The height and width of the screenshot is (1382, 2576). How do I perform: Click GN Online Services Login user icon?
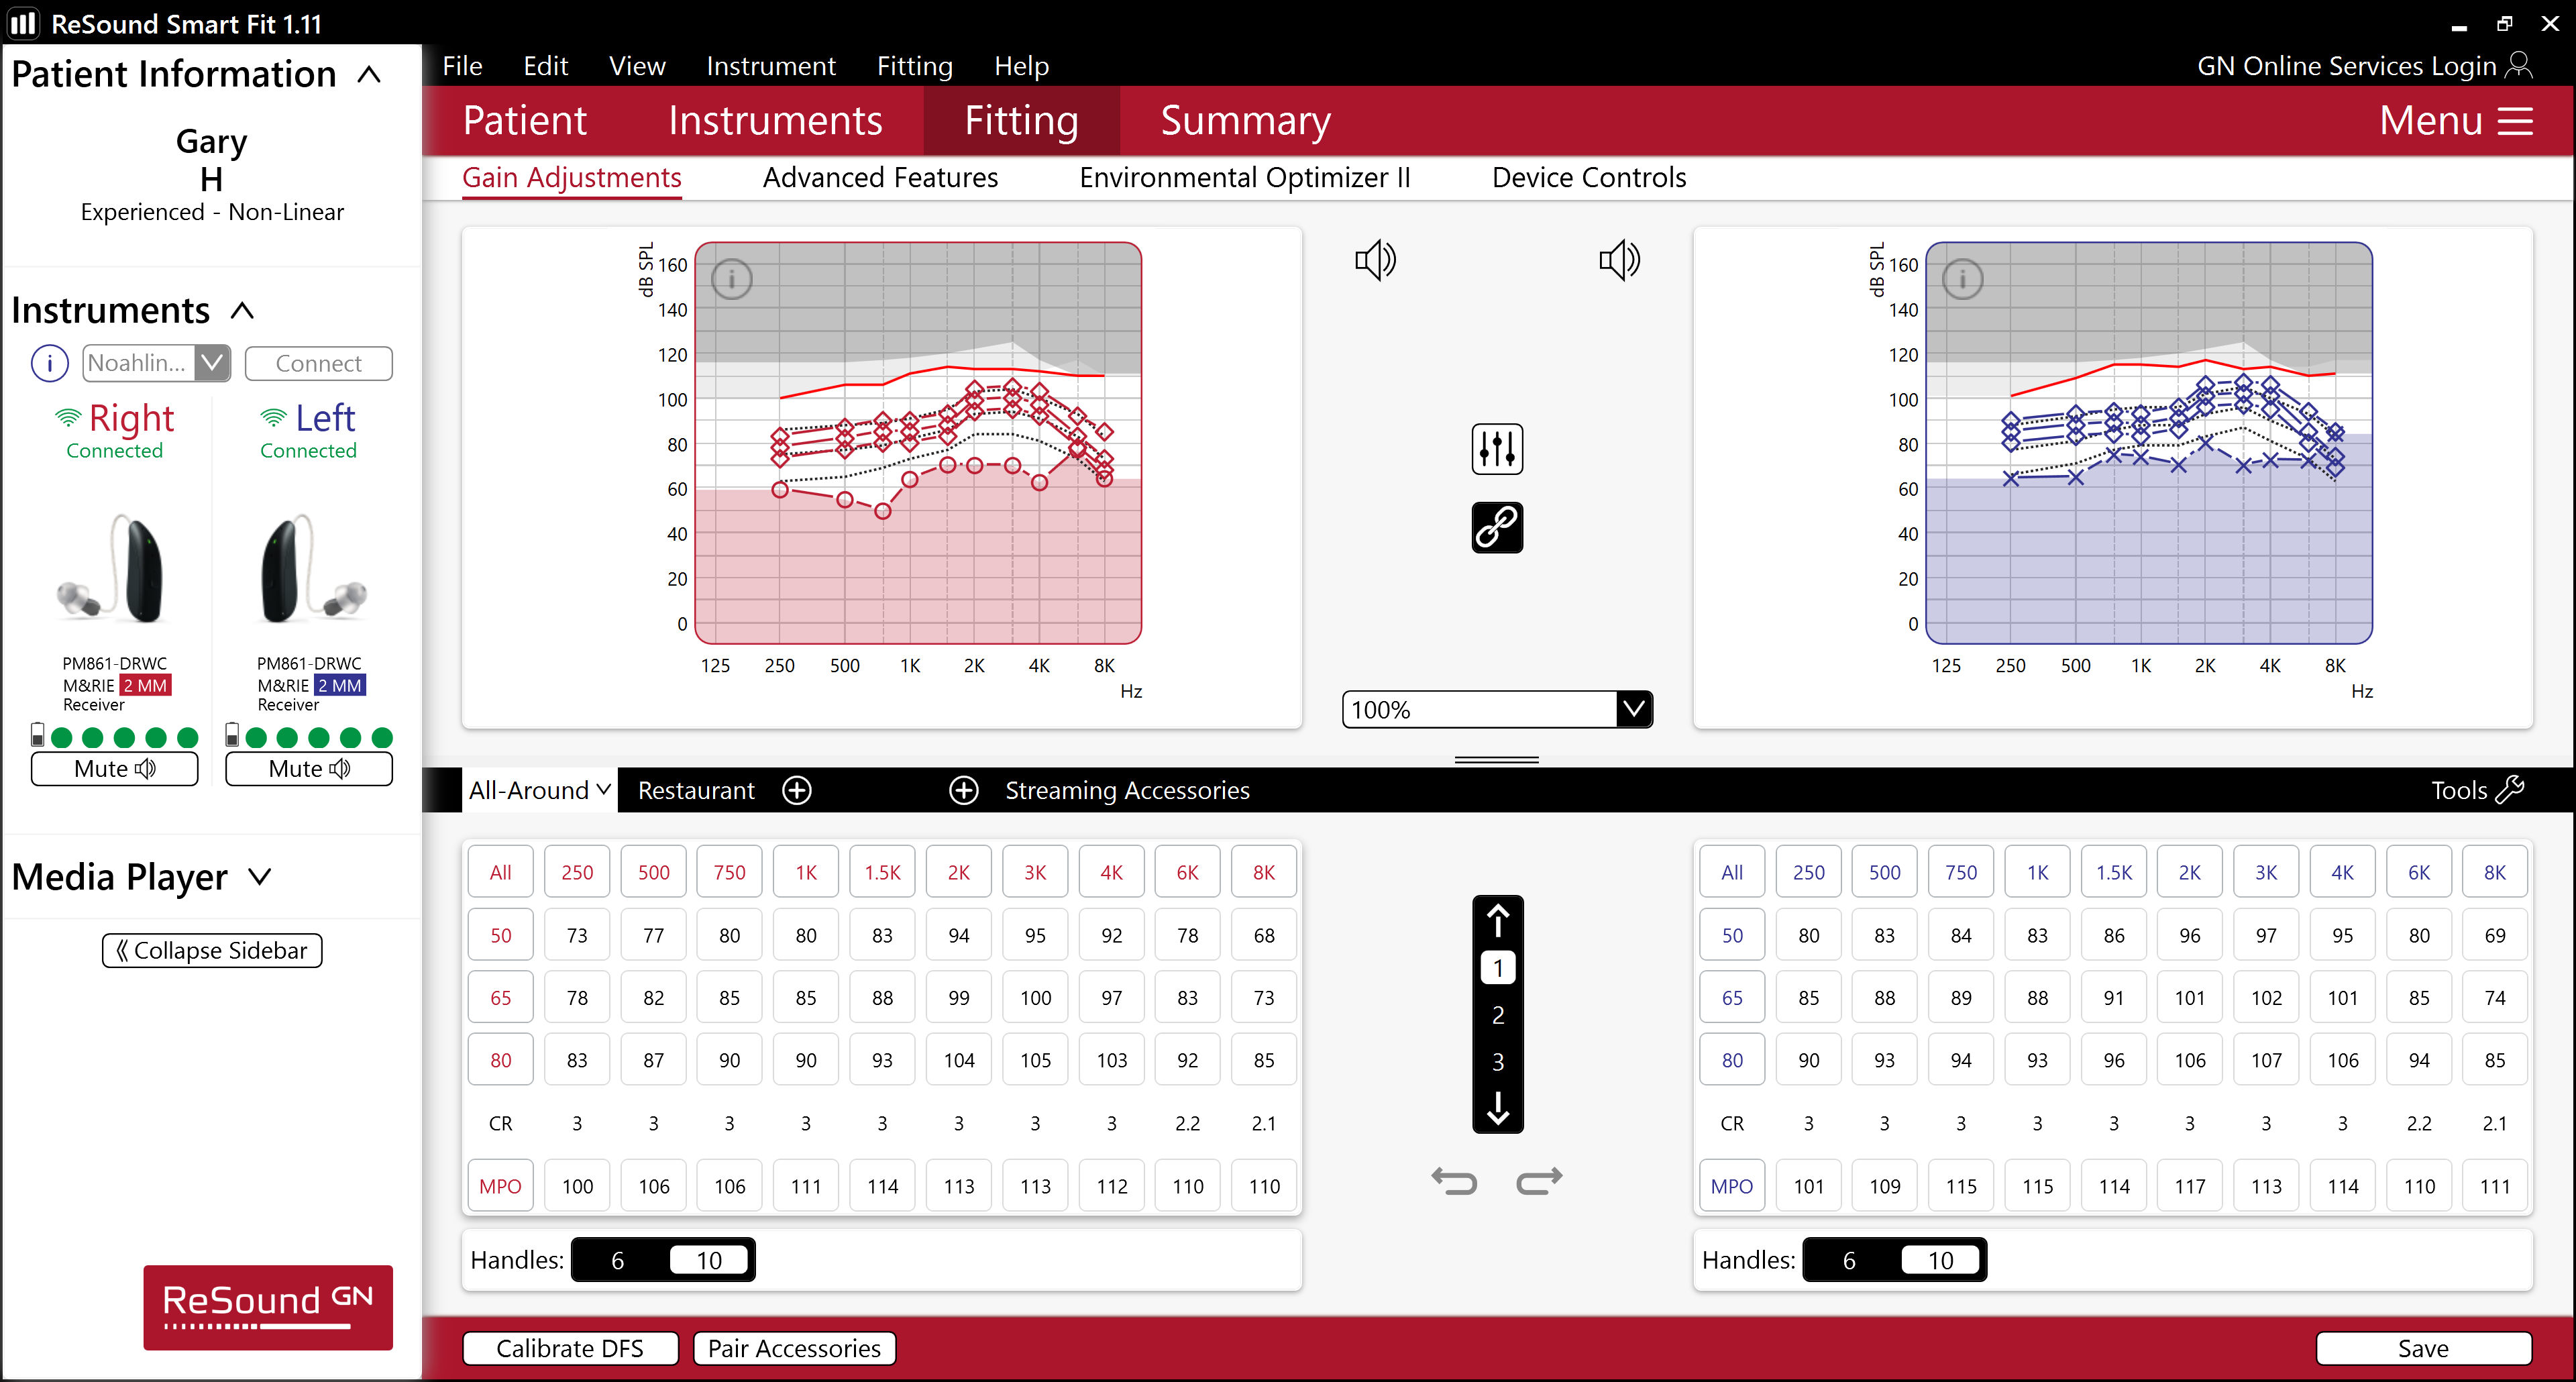(2520, 65)
